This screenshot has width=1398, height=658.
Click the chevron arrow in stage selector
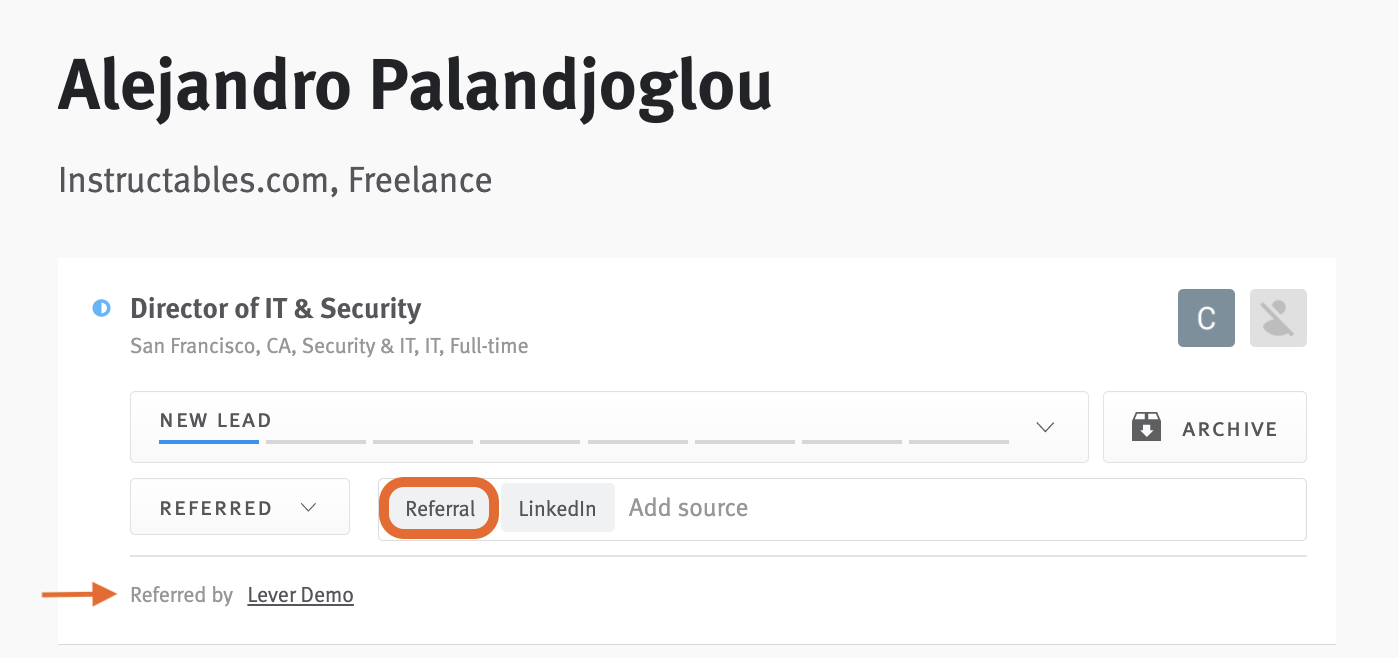point(1045,427)
